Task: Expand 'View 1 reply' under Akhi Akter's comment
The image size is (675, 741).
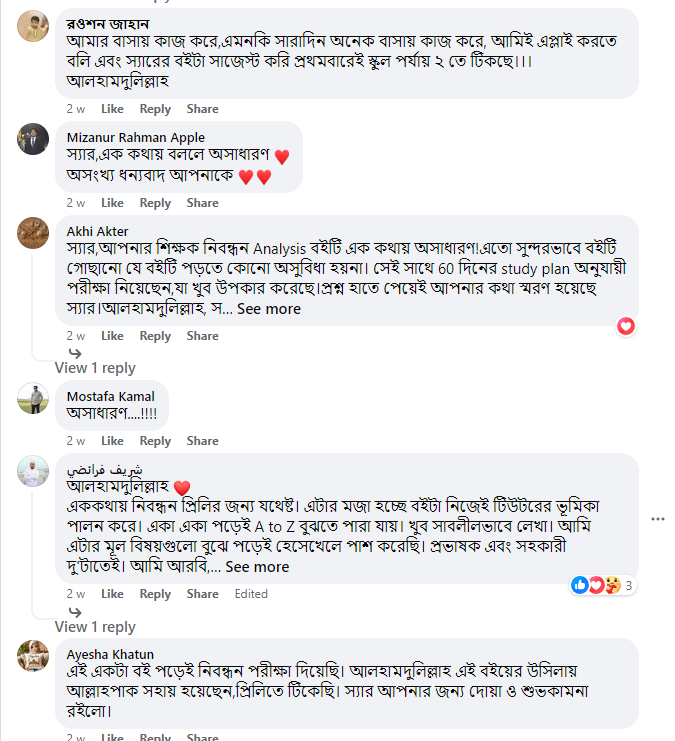Action: pyautogui.click(x=95, y=368)
